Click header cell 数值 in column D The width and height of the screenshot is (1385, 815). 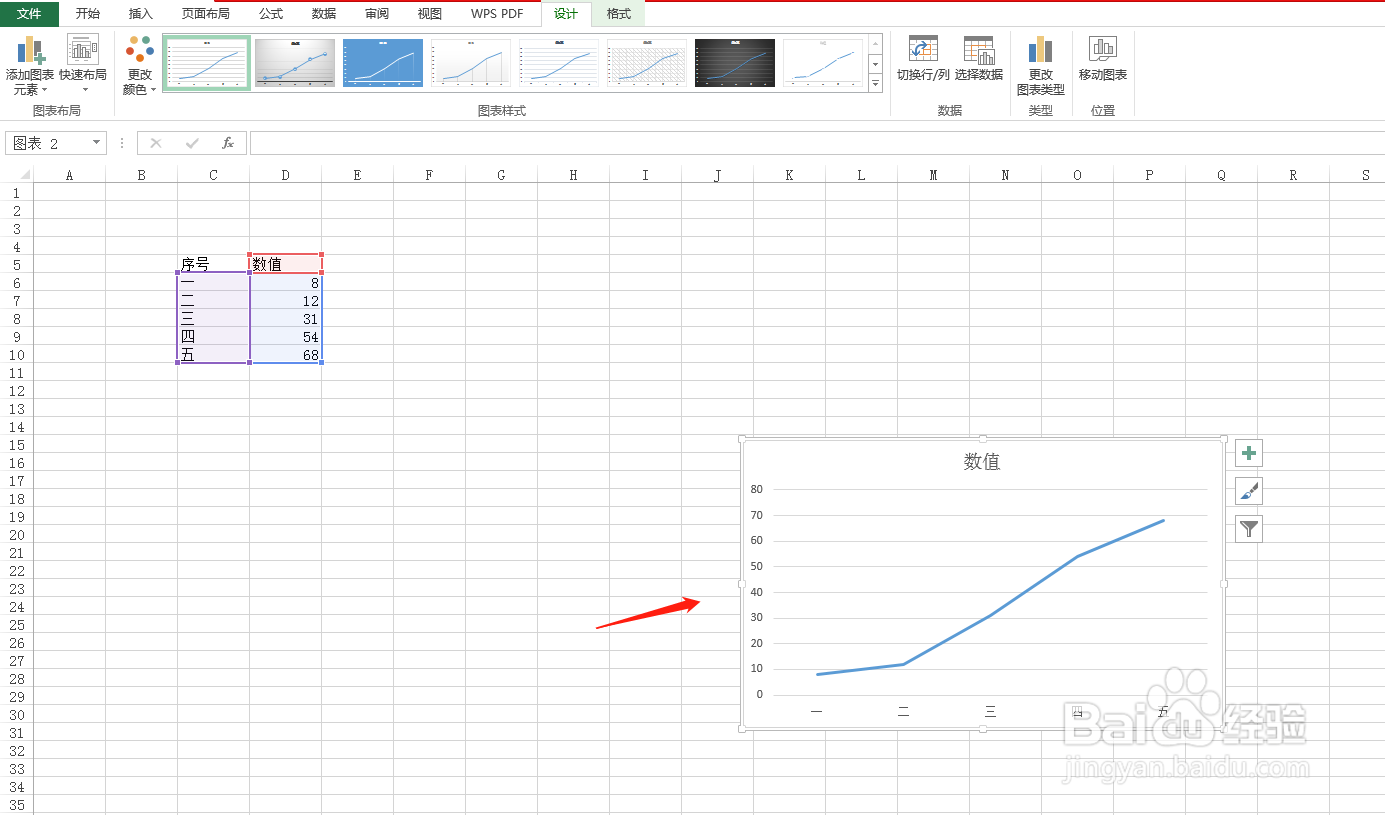[286, 265]
